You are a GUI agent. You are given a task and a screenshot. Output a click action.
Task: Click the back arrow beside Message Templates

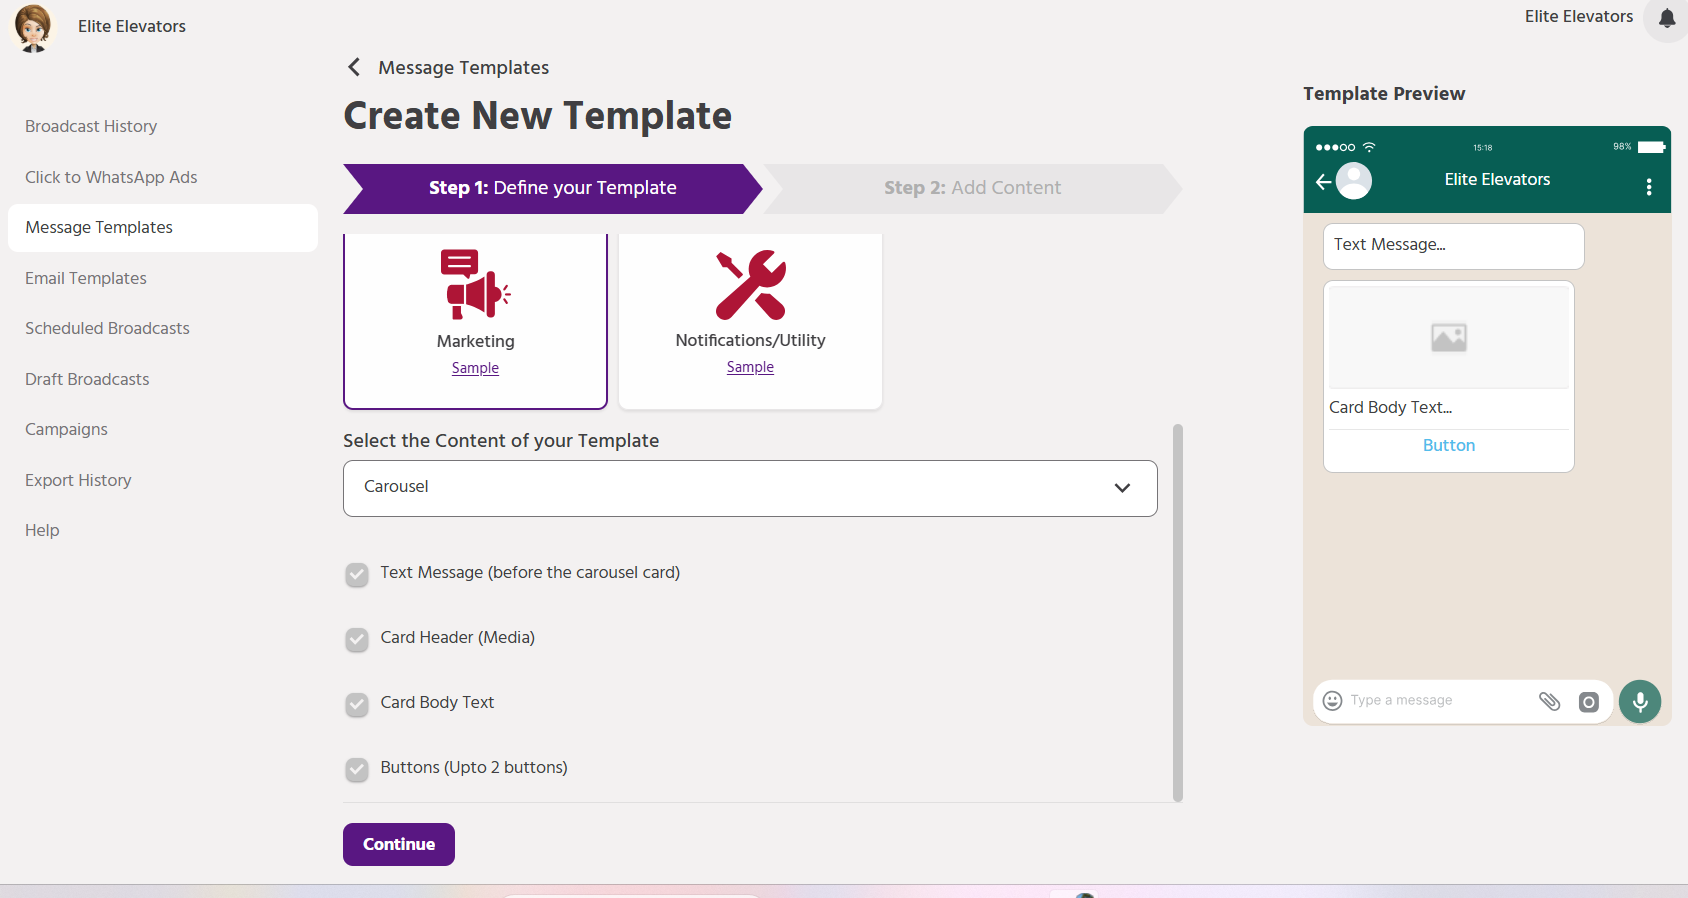click(354, 67)
